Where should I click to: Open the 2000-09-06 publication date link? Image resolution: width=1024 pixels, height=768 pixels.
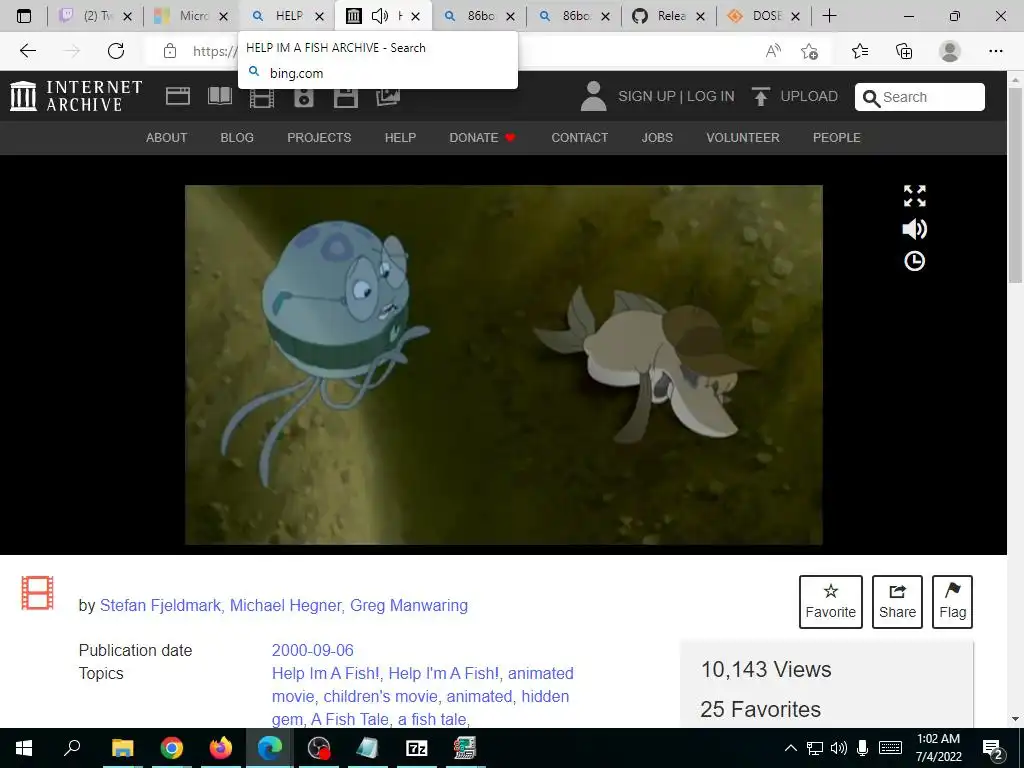point(313,650)
